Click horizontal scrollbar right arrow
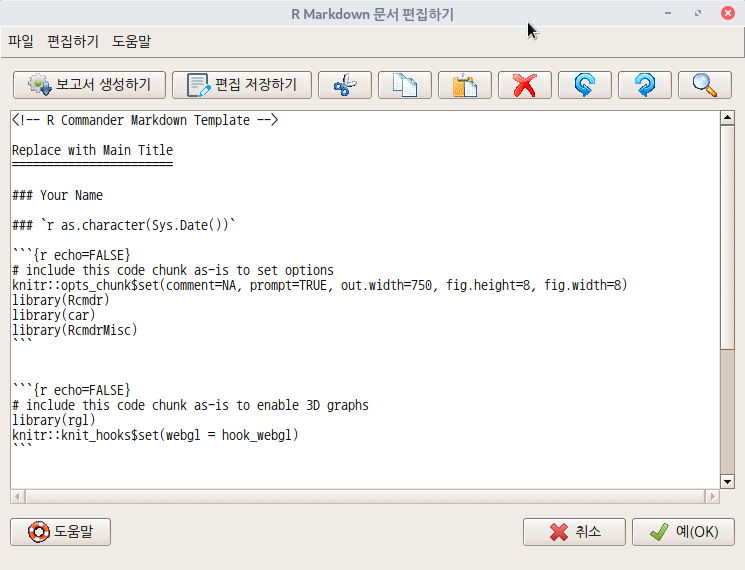Viewport: 745px width, 570px height. pos(712,497)
